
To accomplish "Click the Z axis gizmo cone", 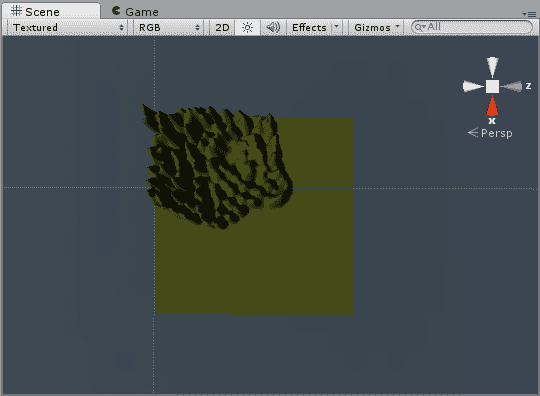I will click(x=511, y=86).
